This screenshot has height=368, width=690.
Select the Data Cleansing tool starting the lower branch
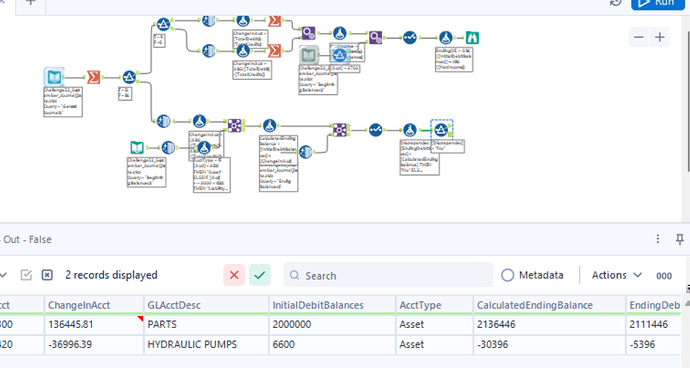(164, 121)
